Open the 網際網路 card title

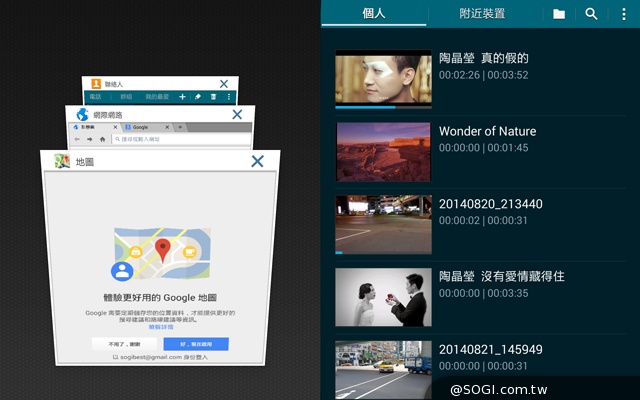pyautogui.click(x=108, y=115)
